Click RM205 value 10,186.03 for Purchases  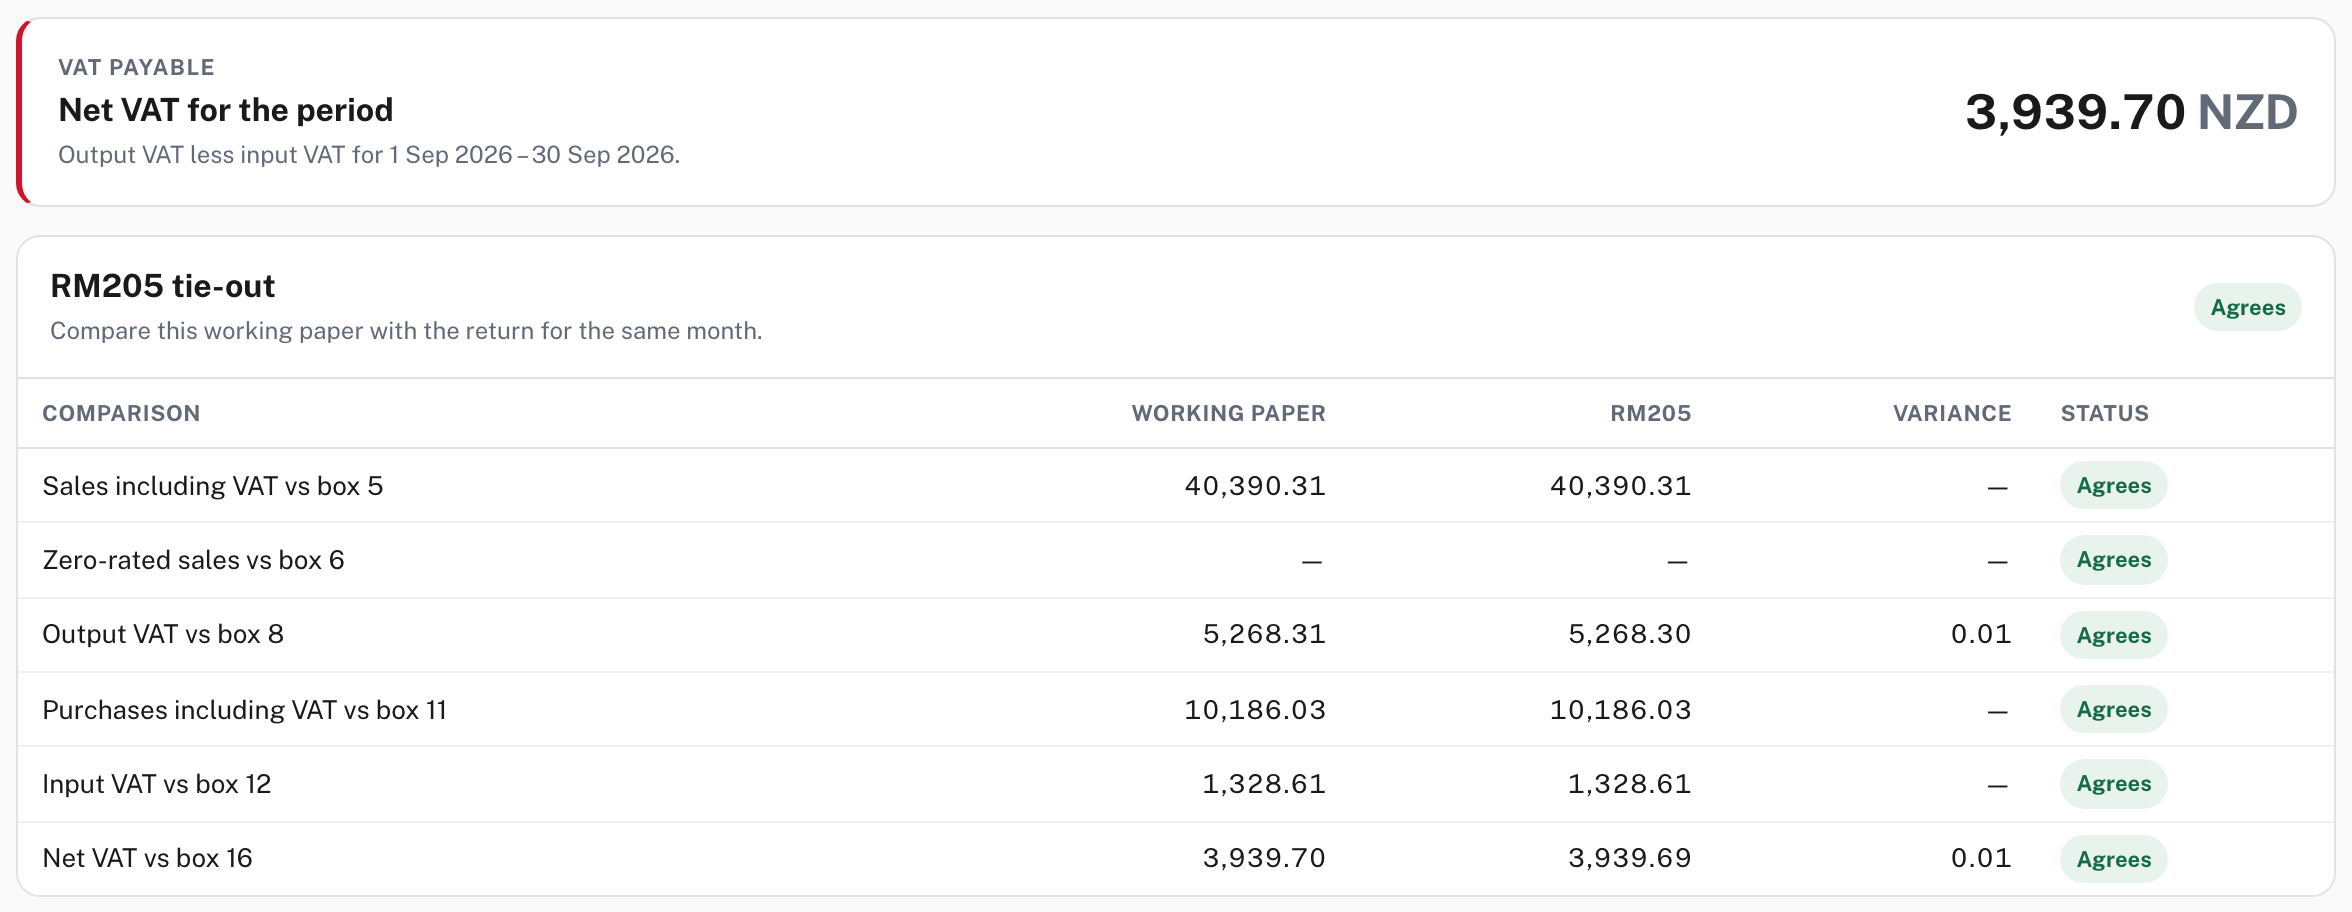(1621, 710)
